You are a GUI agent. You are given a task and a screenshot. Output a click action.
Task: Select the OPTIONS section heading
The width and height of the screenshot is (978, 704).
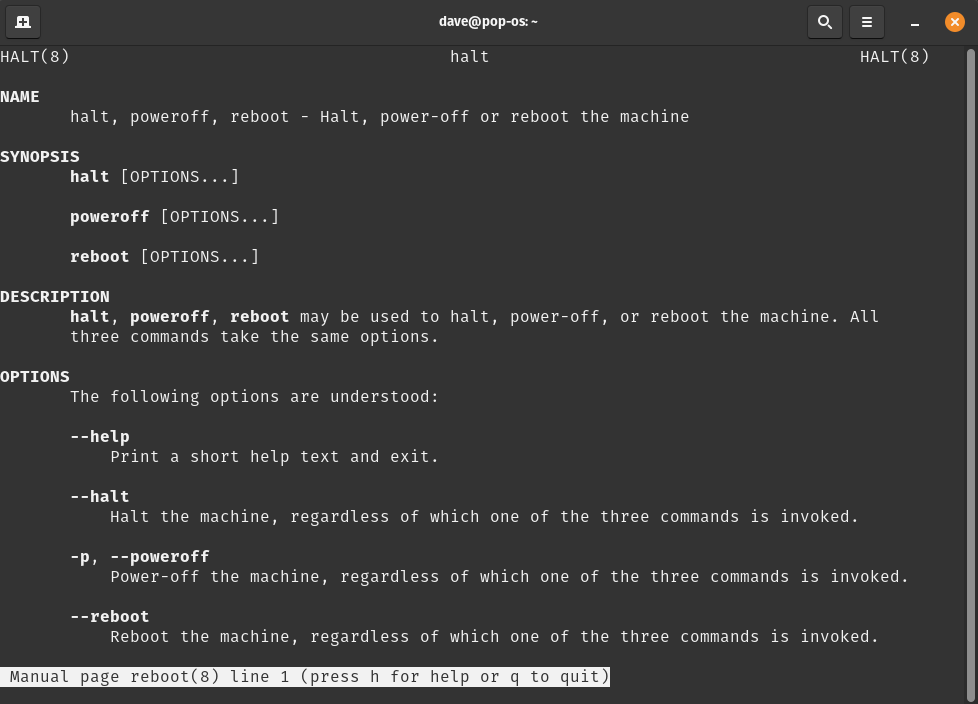34,376
